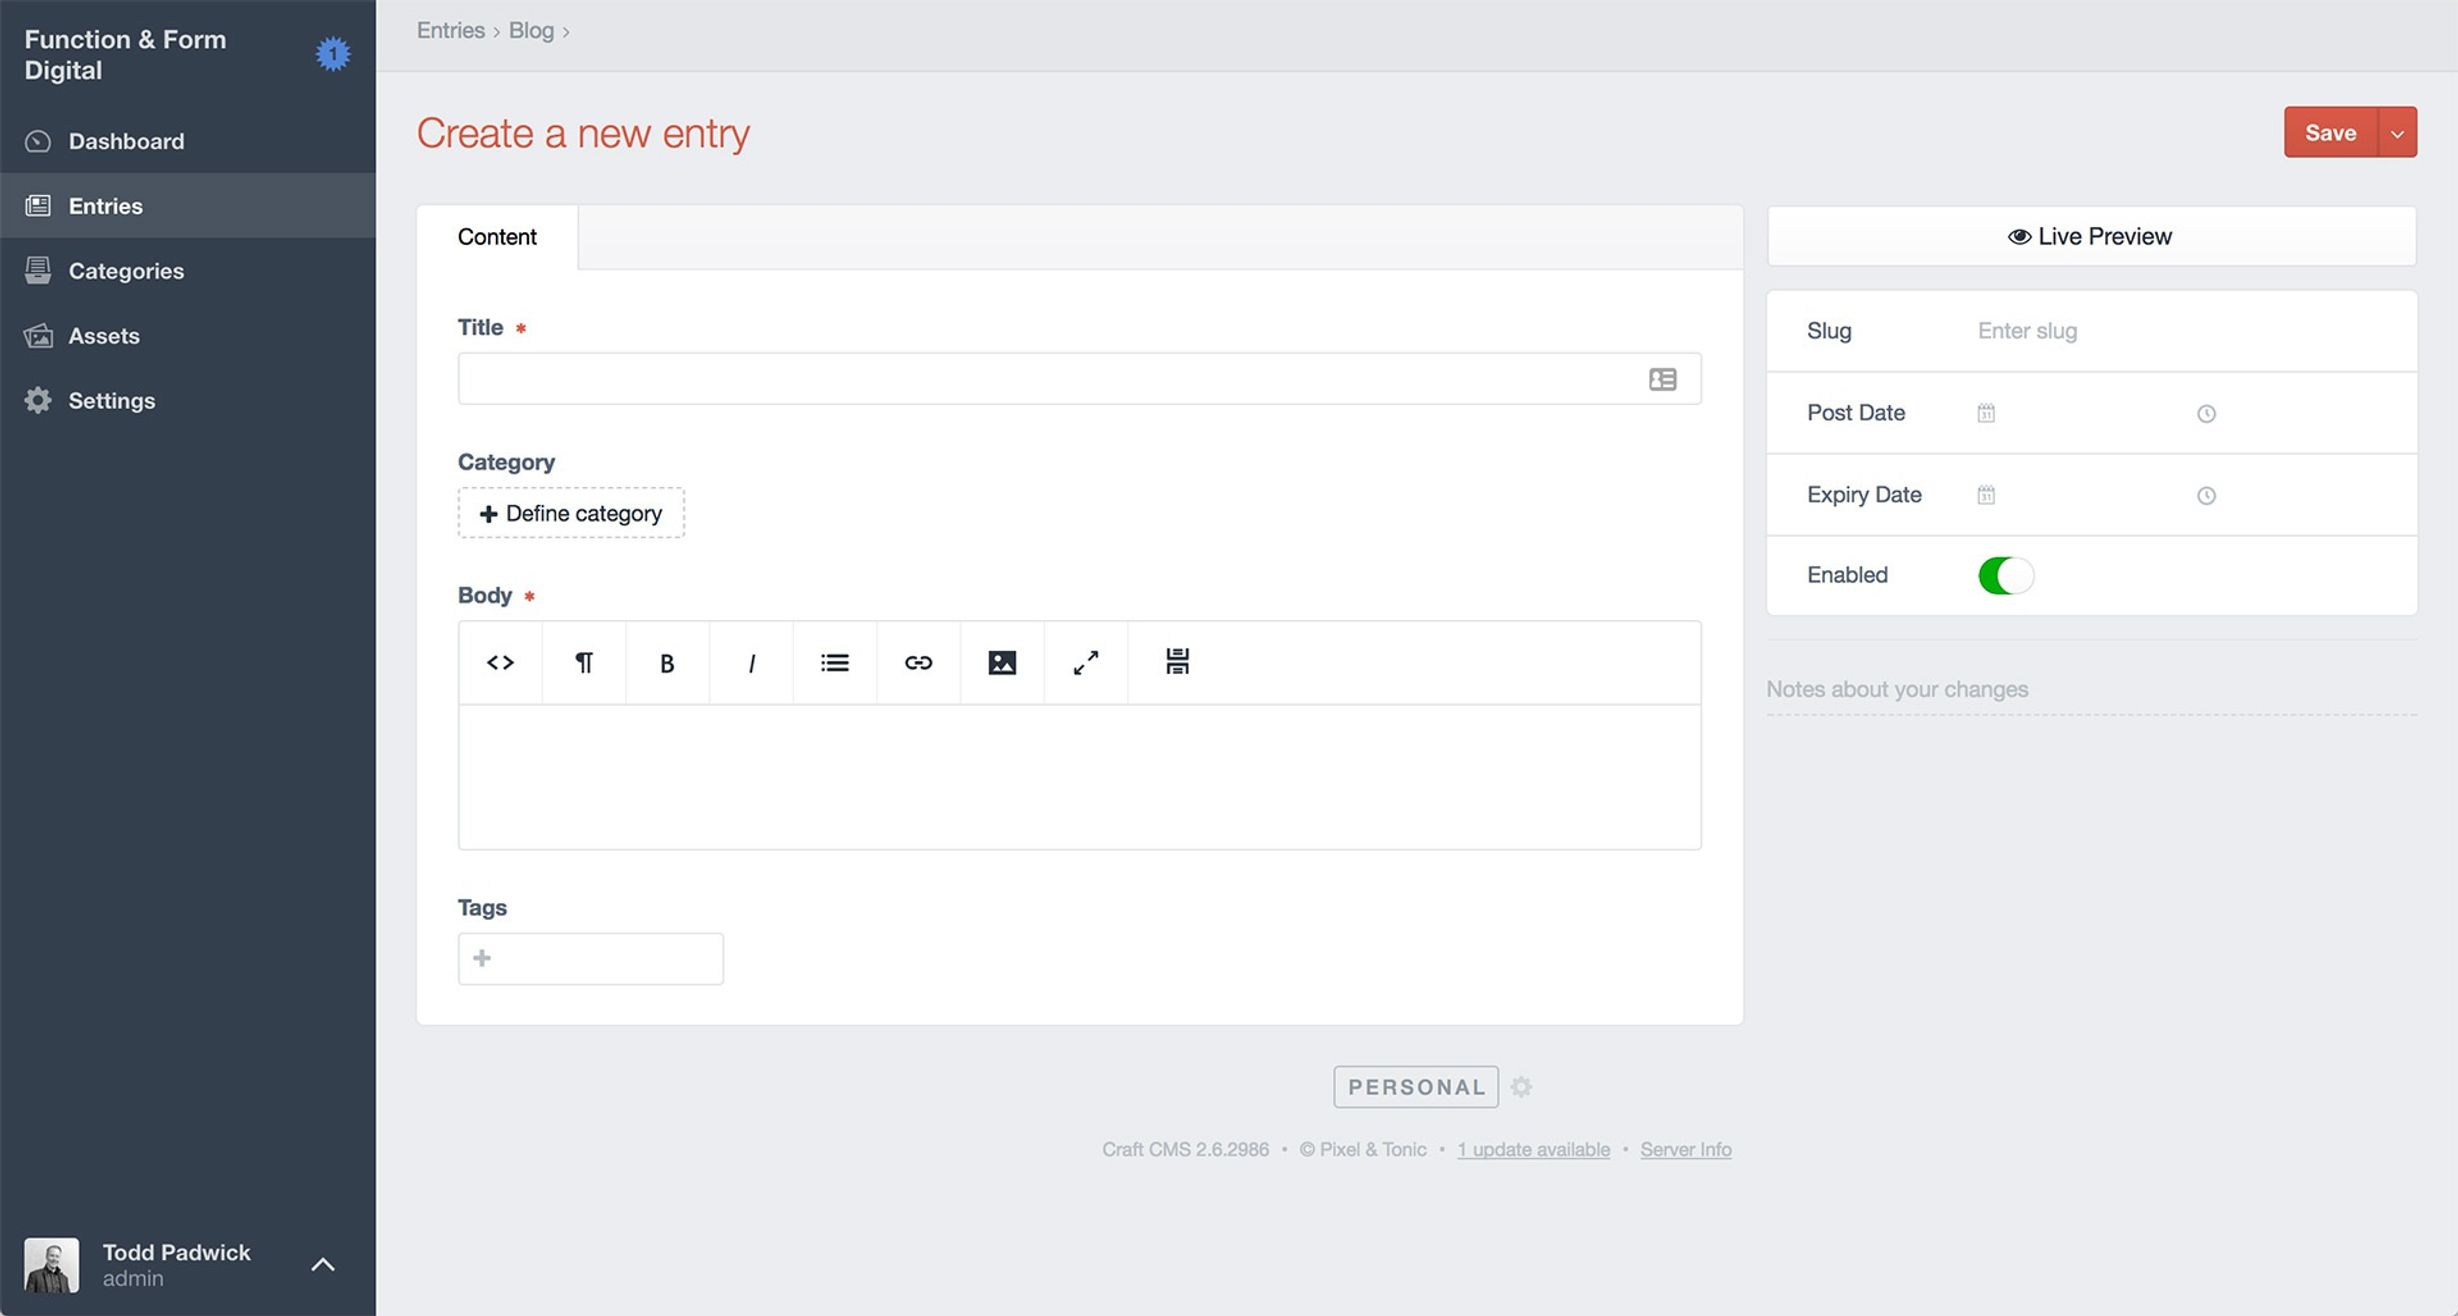Open the 1 update available link
The height and width of the screenshot is (1316, 2458).
1533,1149
